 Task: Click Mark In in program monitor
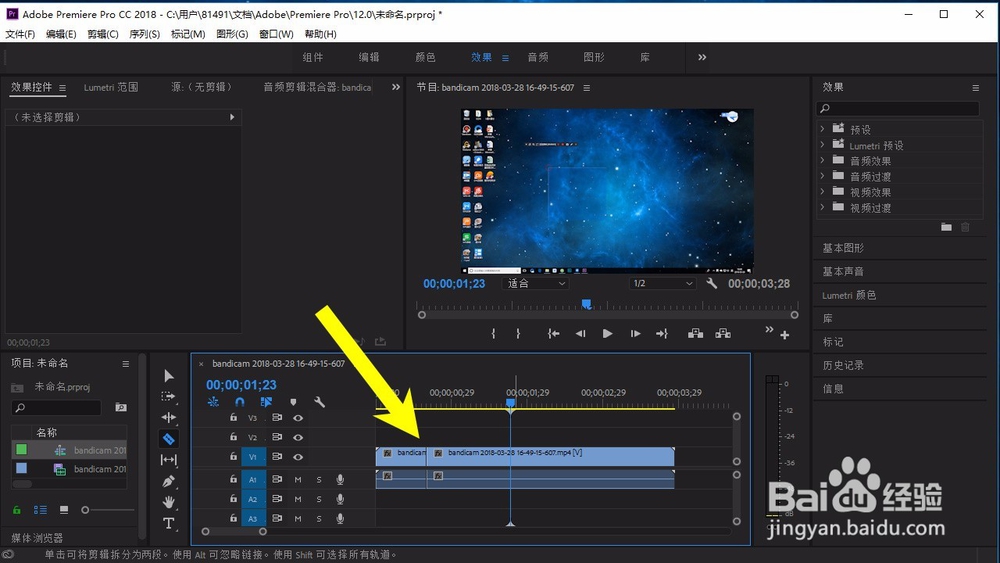(493, 333)
